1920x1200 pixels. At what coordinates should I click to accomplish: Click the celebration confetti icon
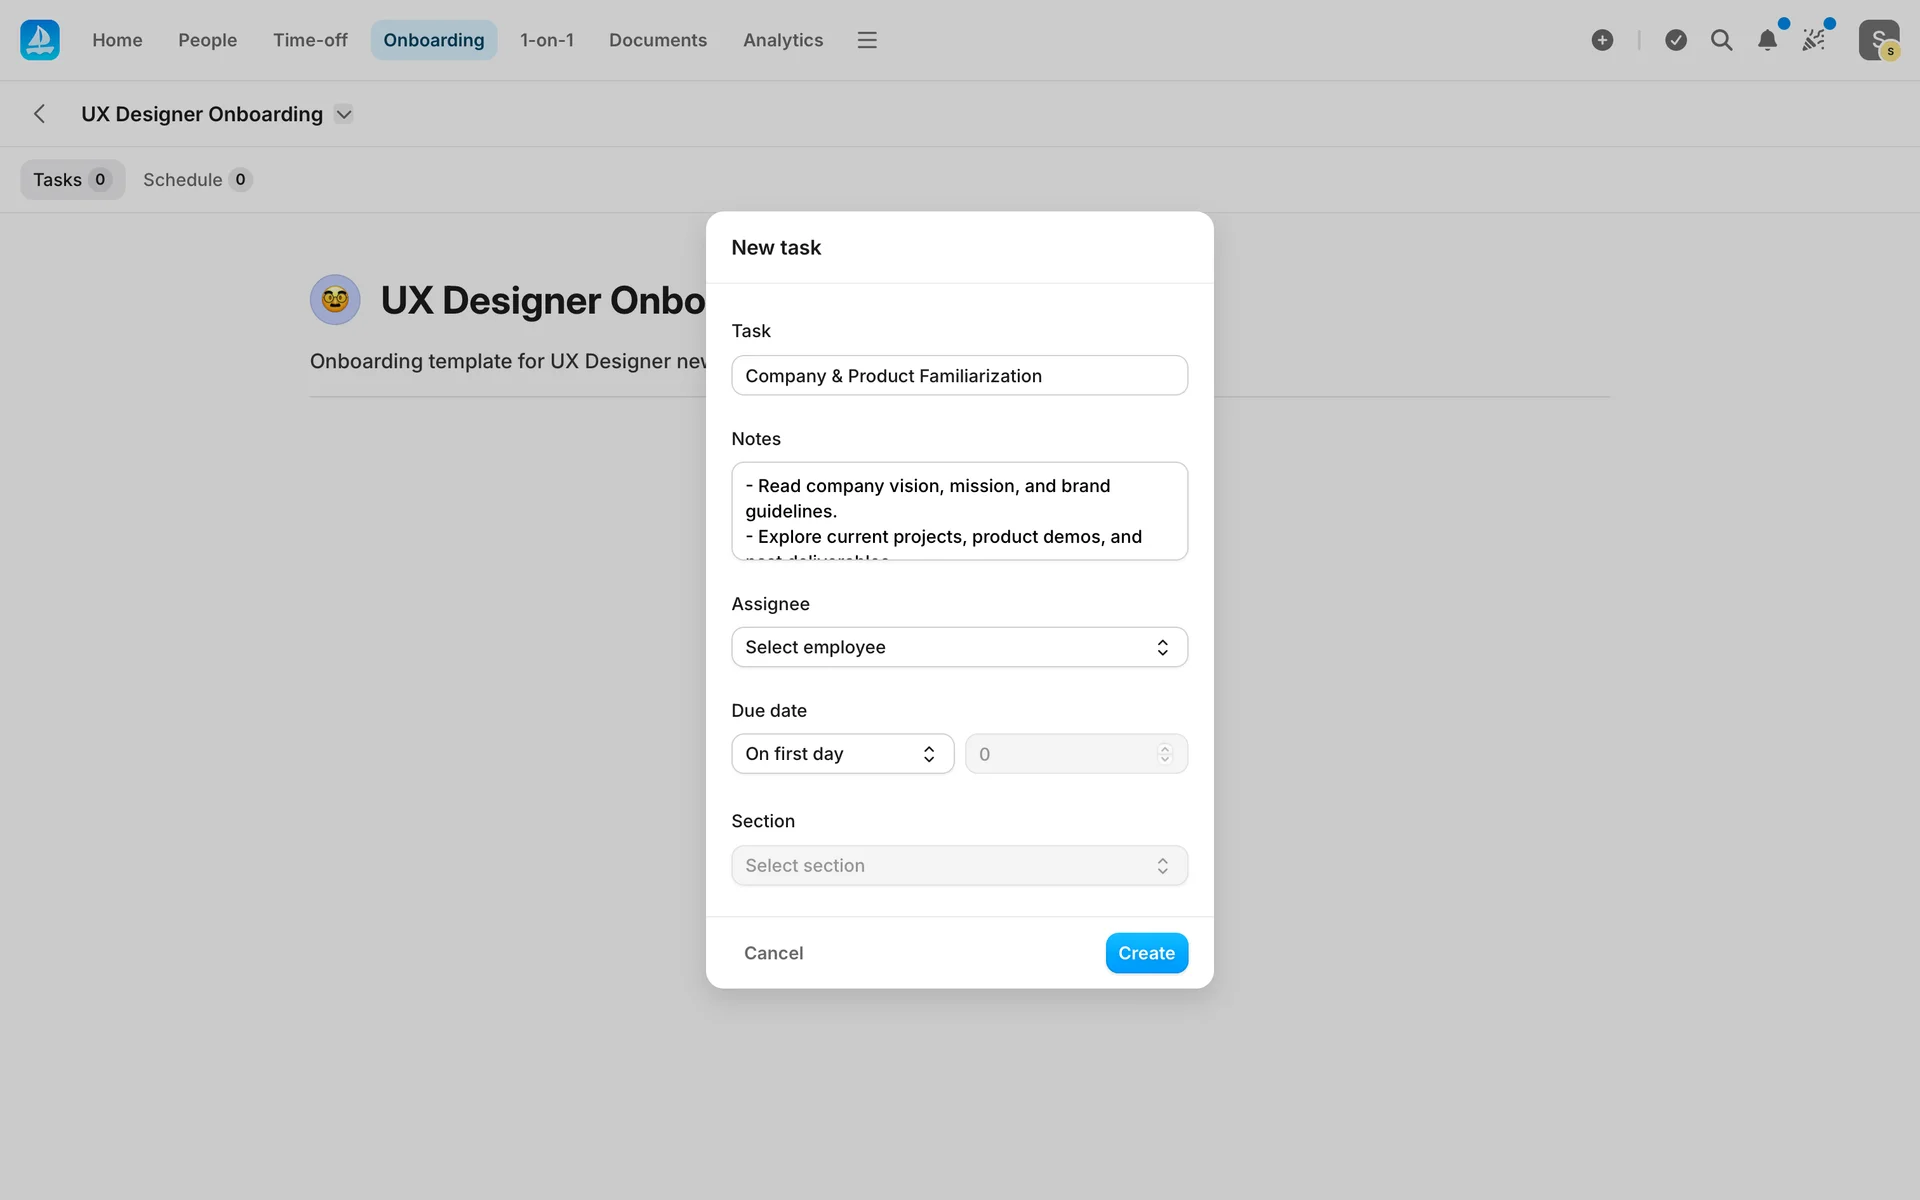point(1813,40)
